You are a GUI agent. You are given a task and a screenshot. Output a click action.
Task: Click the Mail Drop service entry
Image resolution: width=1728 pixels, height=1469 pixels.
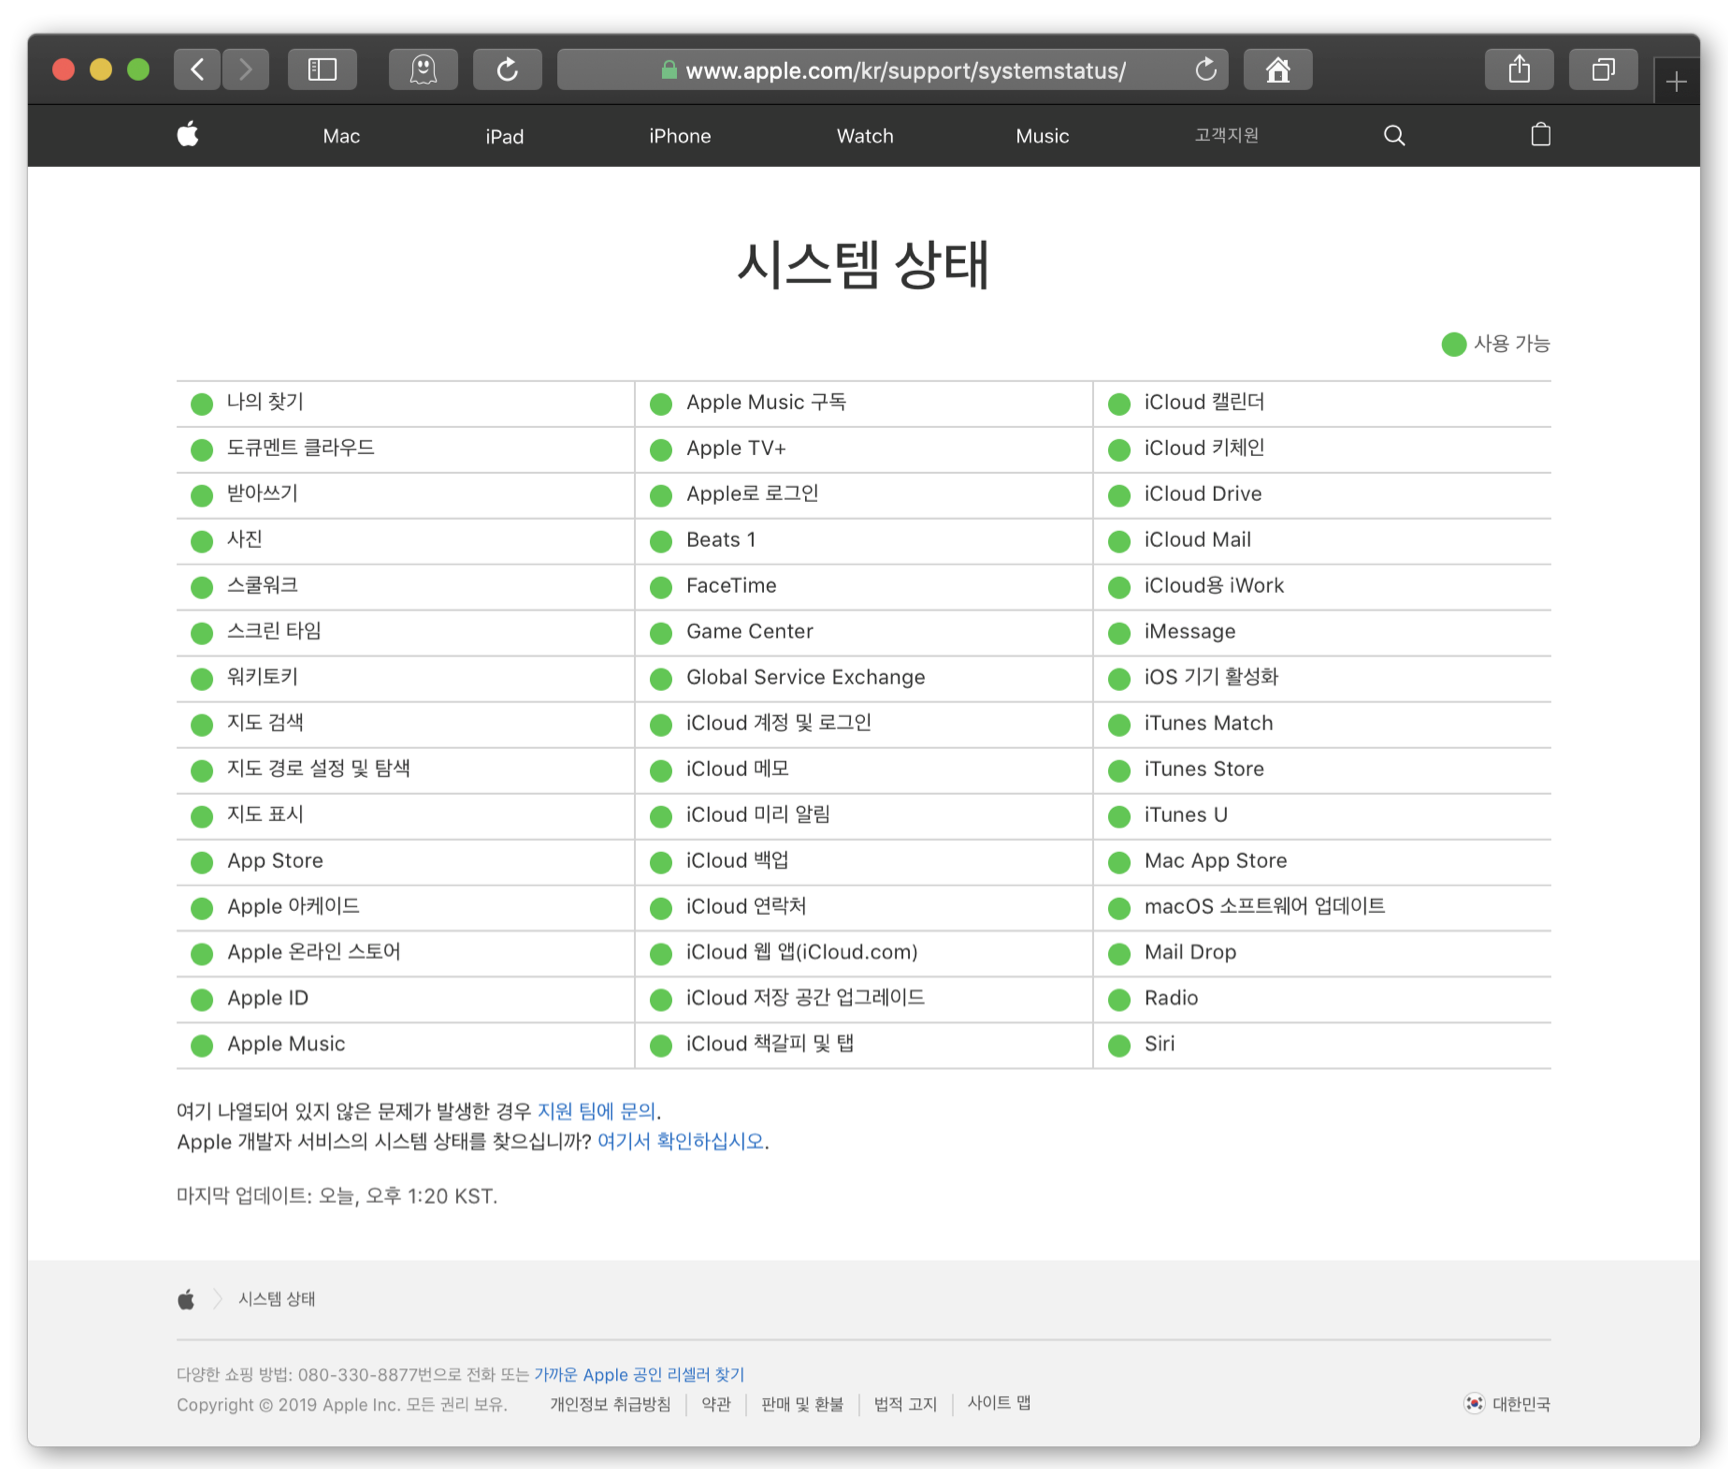pos(1322,953)
